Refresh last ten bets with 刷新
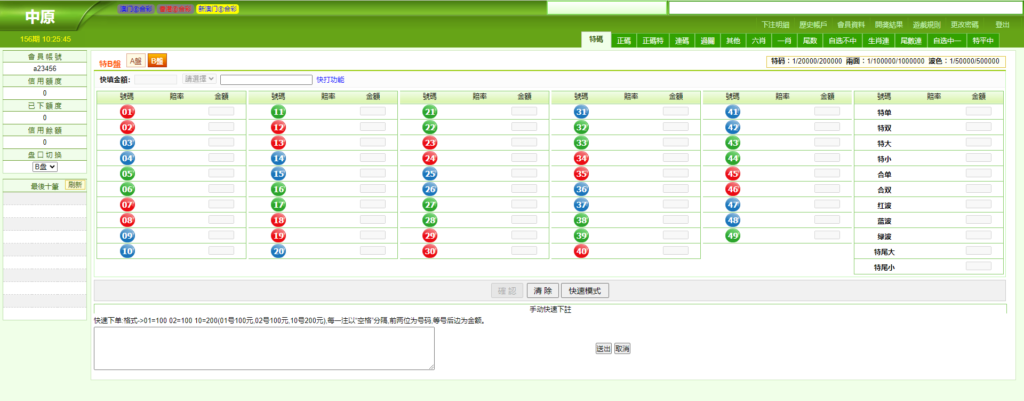The height and width of the screenshot is (401, 1024). (x=75, y=185)
